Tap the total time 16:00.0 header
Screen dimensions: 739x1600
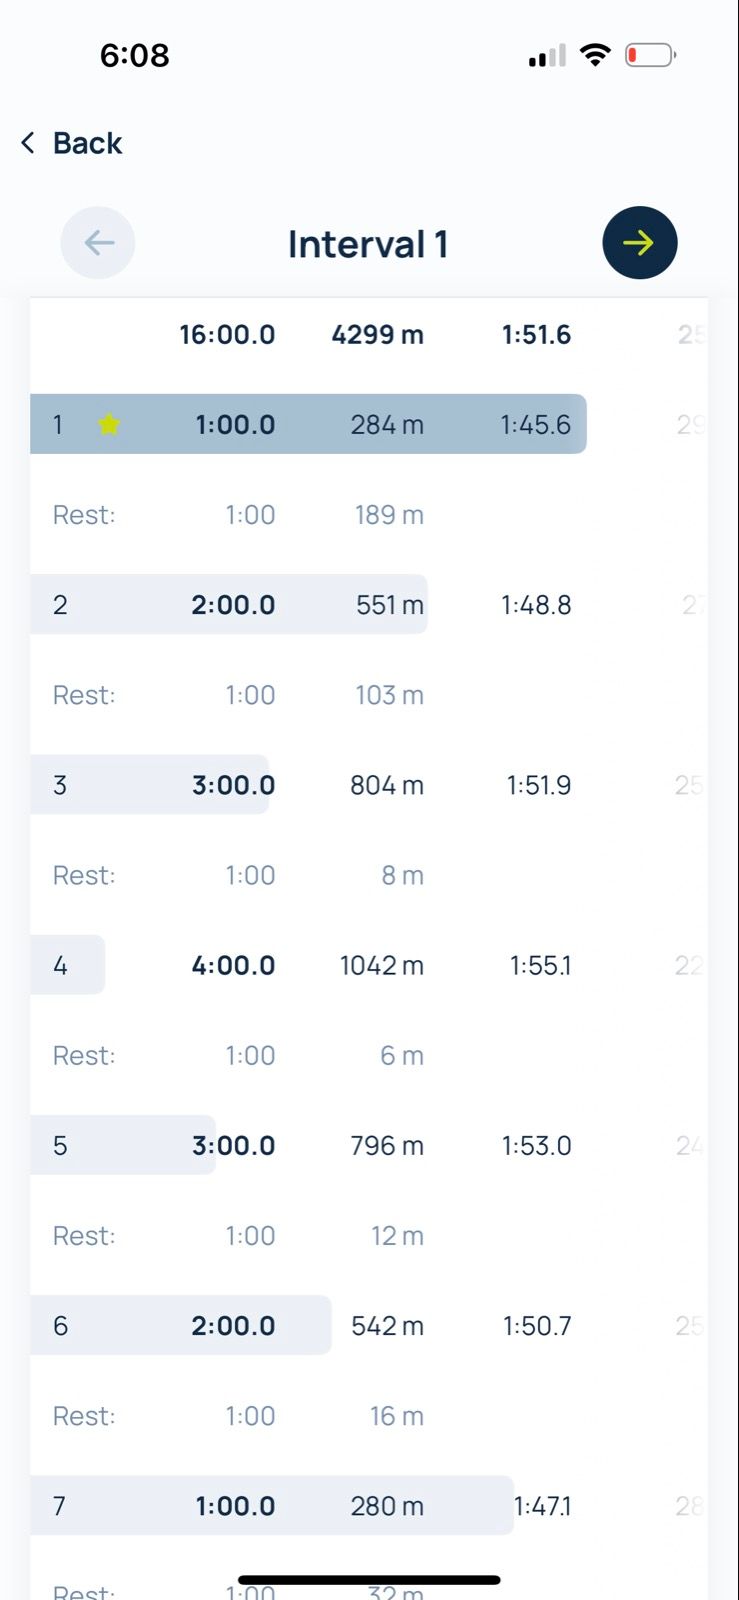pos(227,335)
